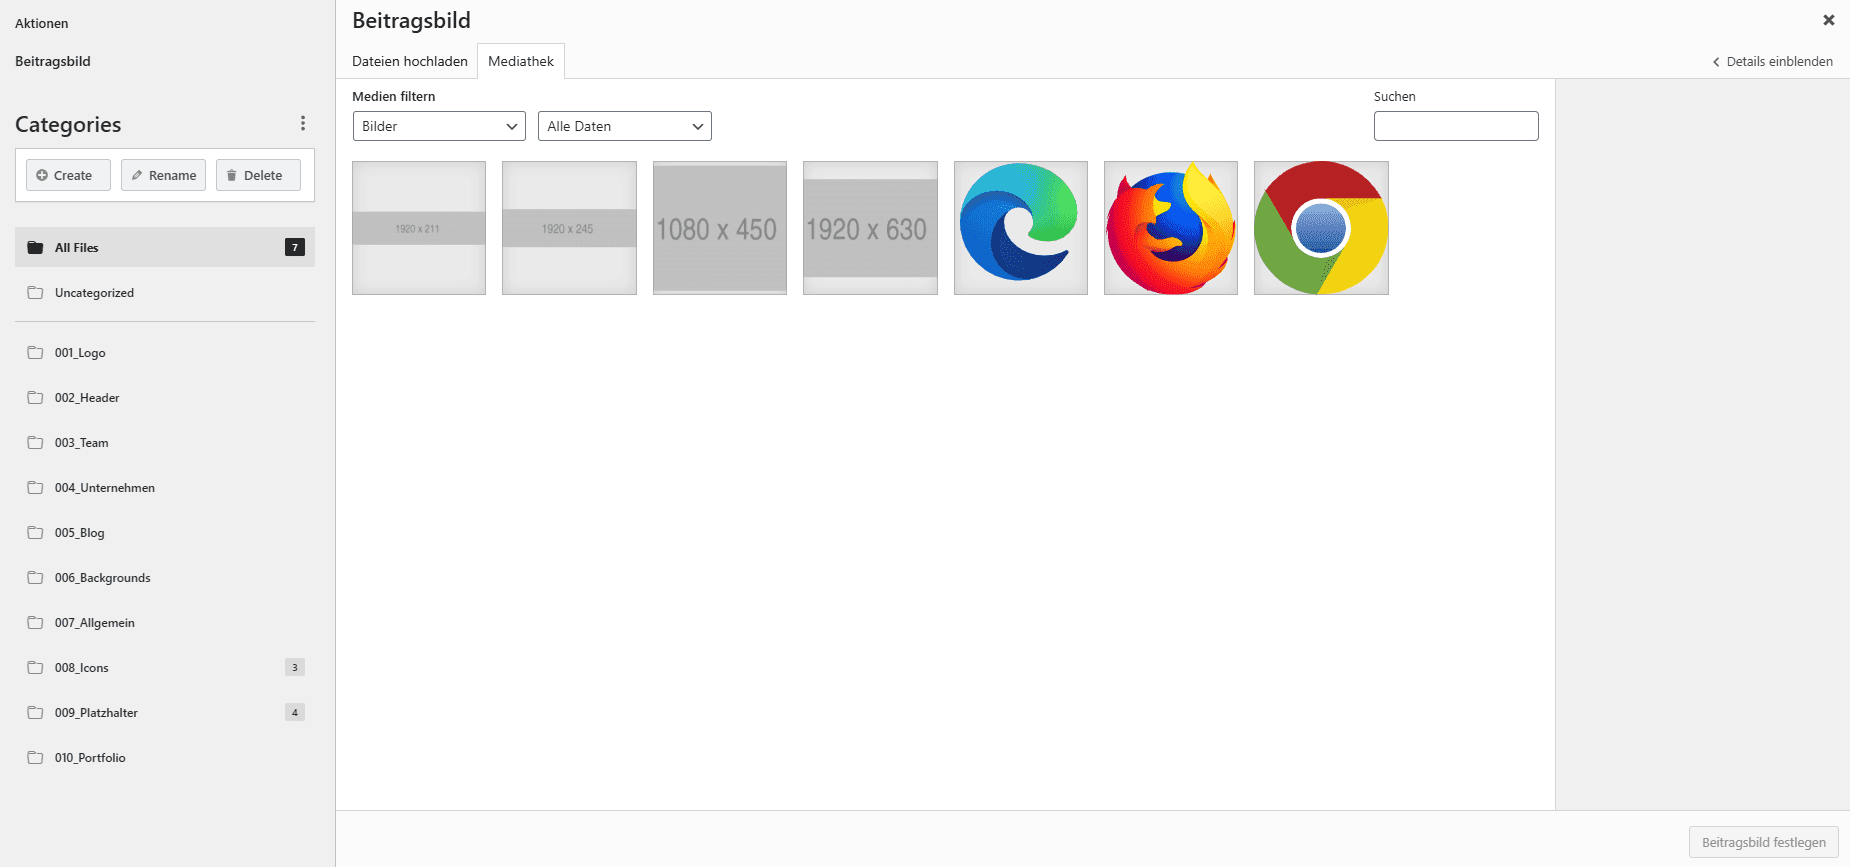Screen dimensions: 1850x867
Task: Select the 1080 x 450 placeholder image
Action: click(x=720, y=228)
